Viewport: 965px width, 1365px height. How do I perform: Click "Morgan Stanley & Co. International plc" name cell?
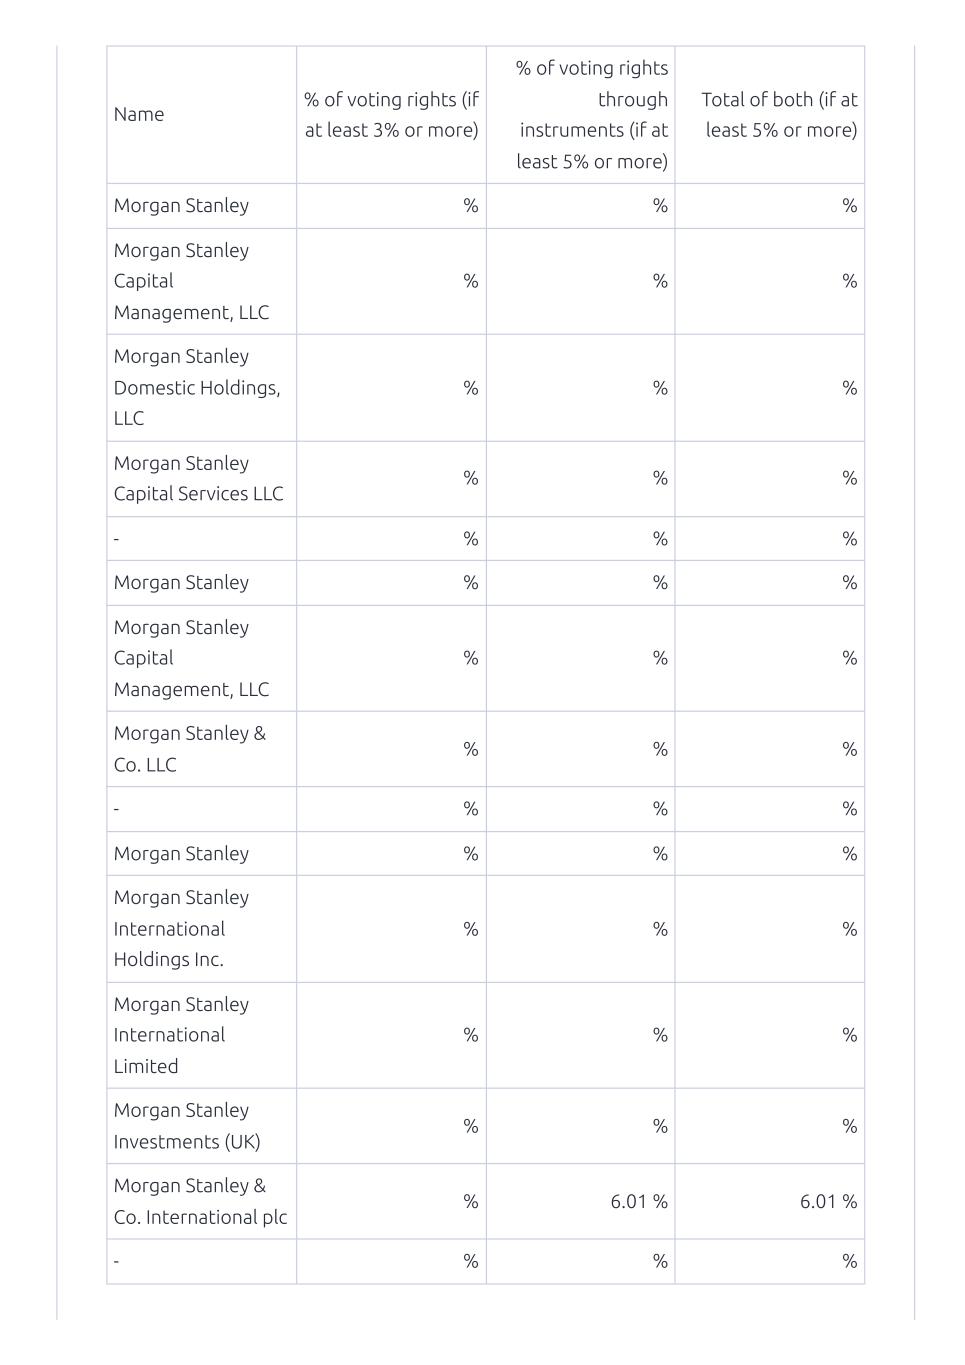(200, 1200)
